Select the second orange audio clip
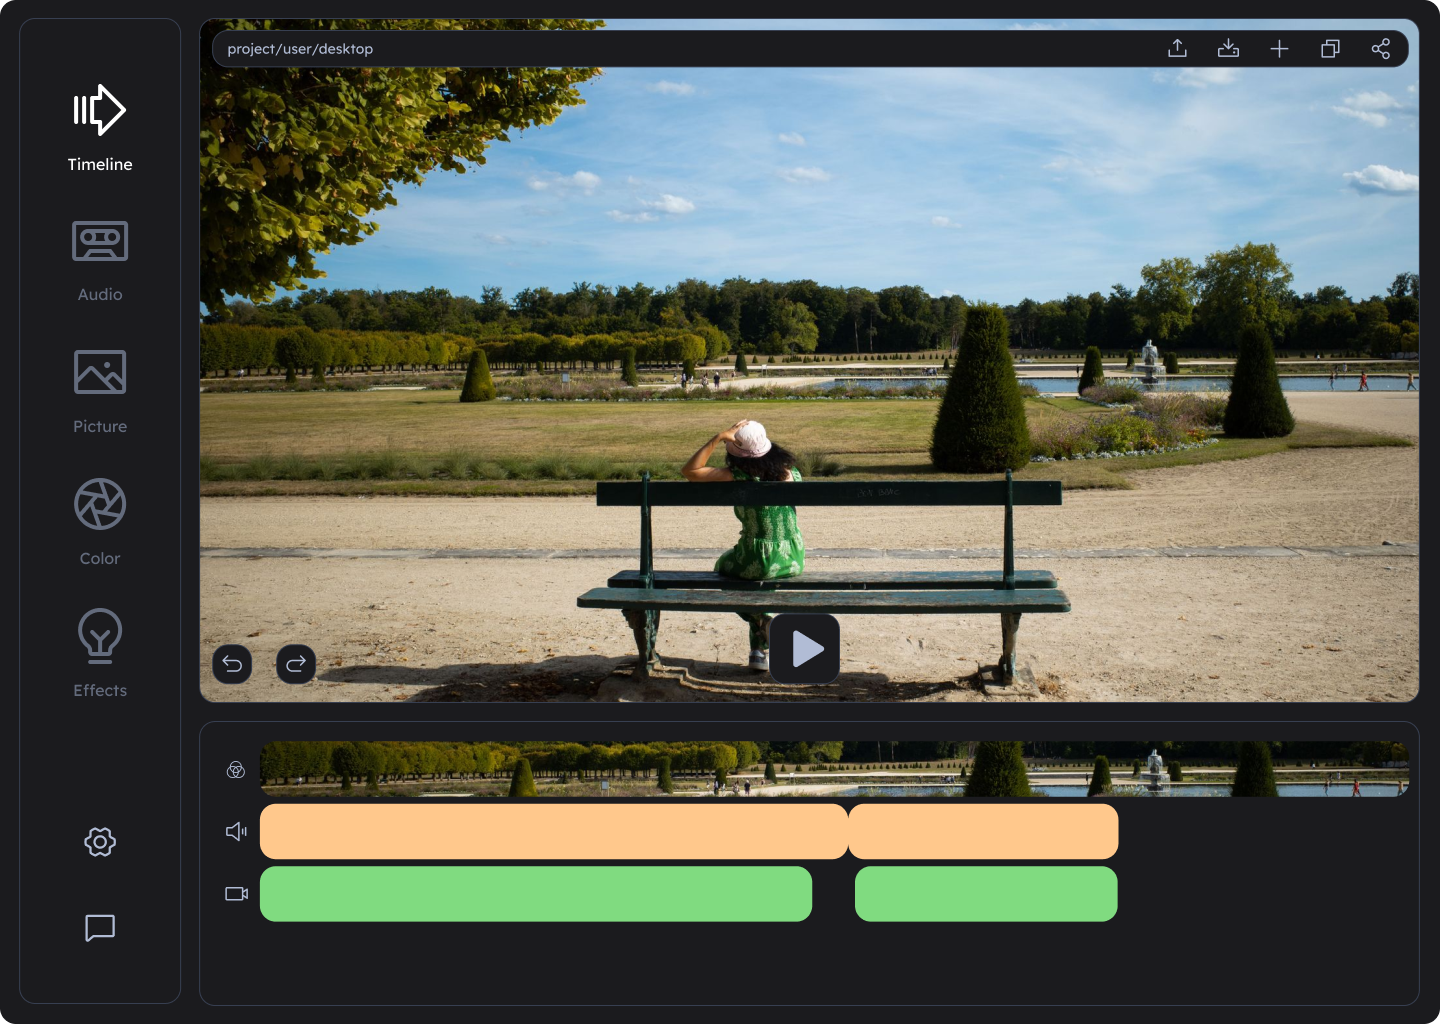 point(984,831)
